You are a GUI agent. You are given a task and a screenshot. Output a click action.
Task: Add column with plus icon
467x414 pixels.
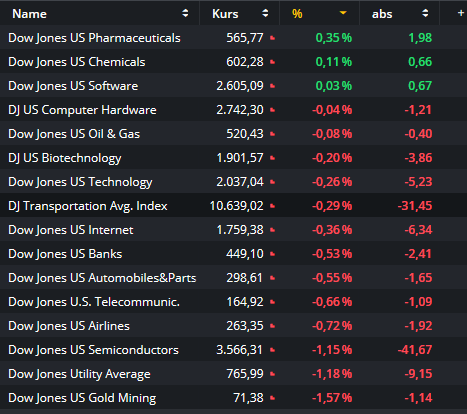tap(461, 13)
